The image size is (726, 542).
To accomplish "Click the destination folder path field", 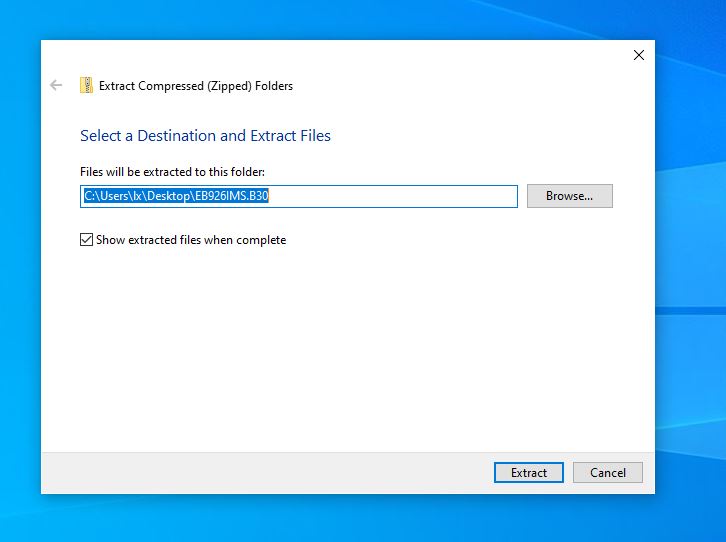I will pyautogui.click(x=299, y=196).
